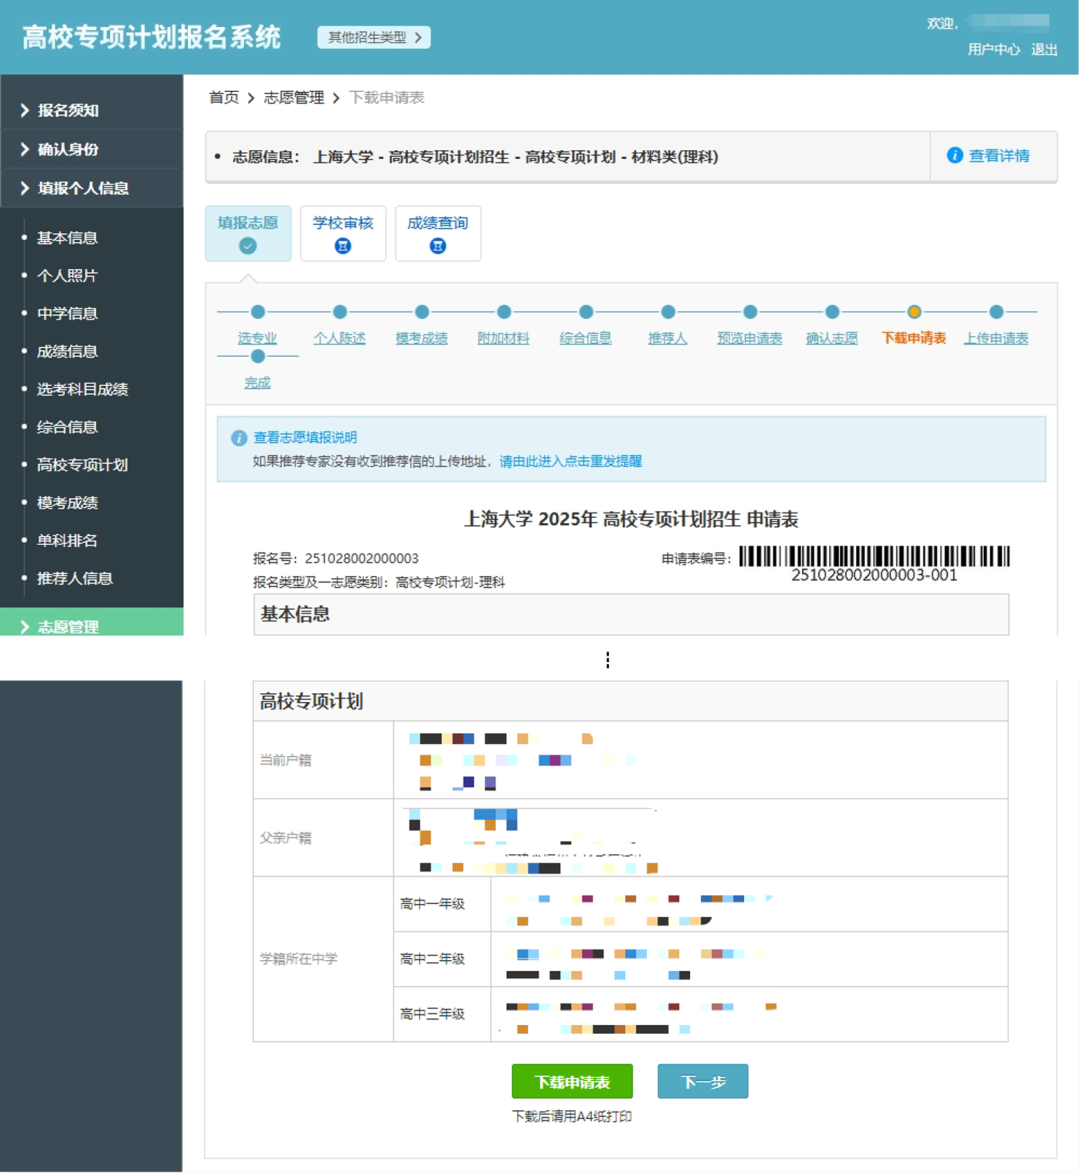The width and height of the screenshot is (1080, 1173).
Task: Click the dot icon beside 个人照片
Action: [x=24, y=275]
